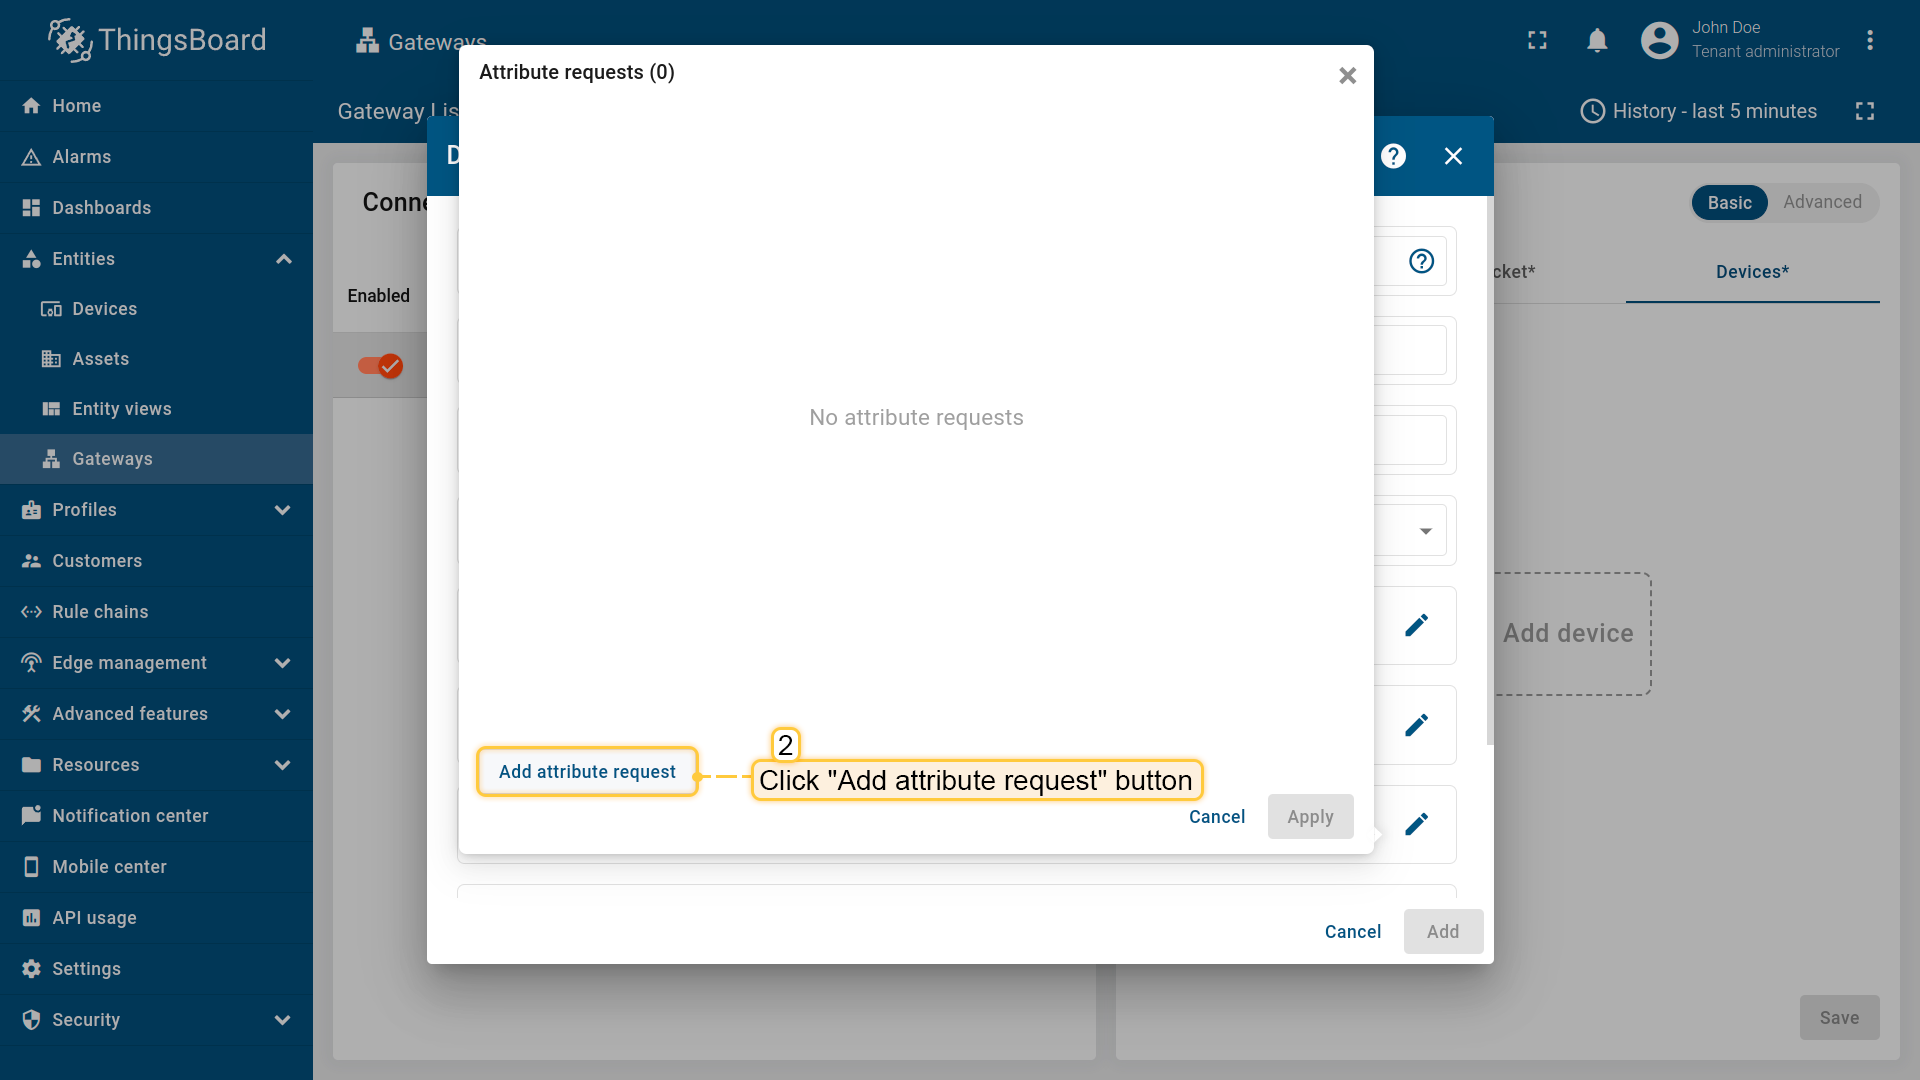Expand dashboard to fullscreen icon
The height and width of the screenshot is (1080, 1920).
1864,111
